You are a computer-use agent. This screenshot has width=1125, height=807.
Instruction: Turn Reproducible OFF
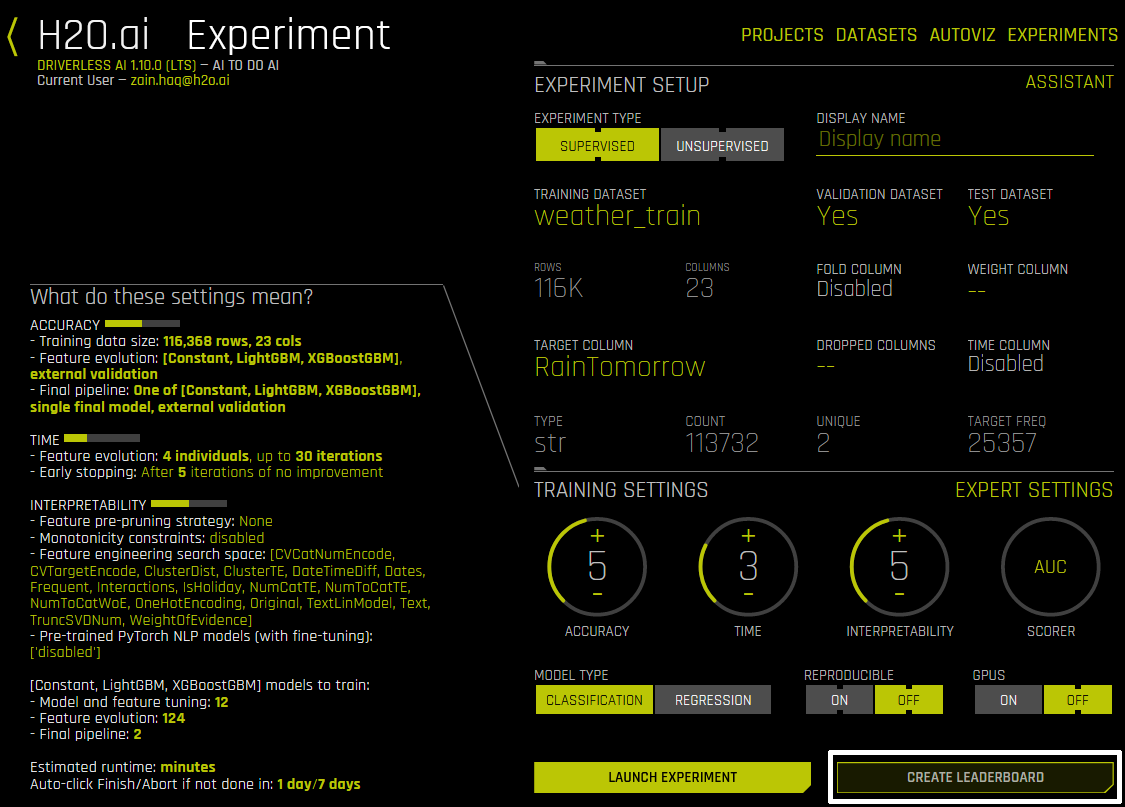(908, 700)
